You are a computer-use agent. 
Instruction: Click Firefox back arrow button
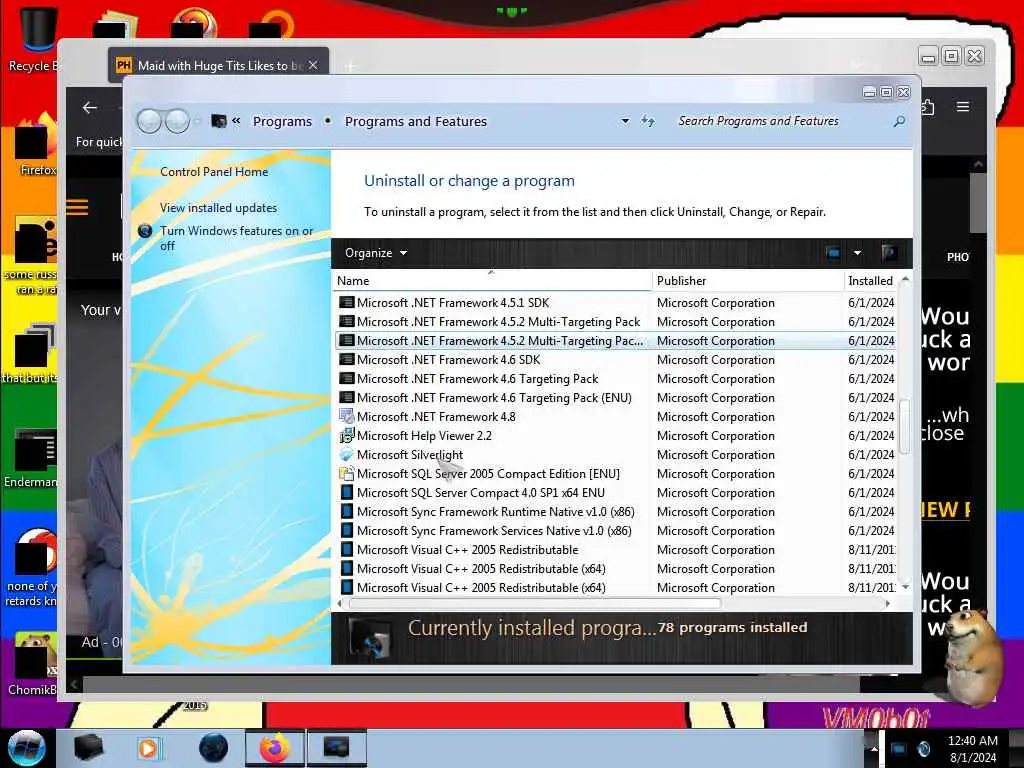pos(89,108)
